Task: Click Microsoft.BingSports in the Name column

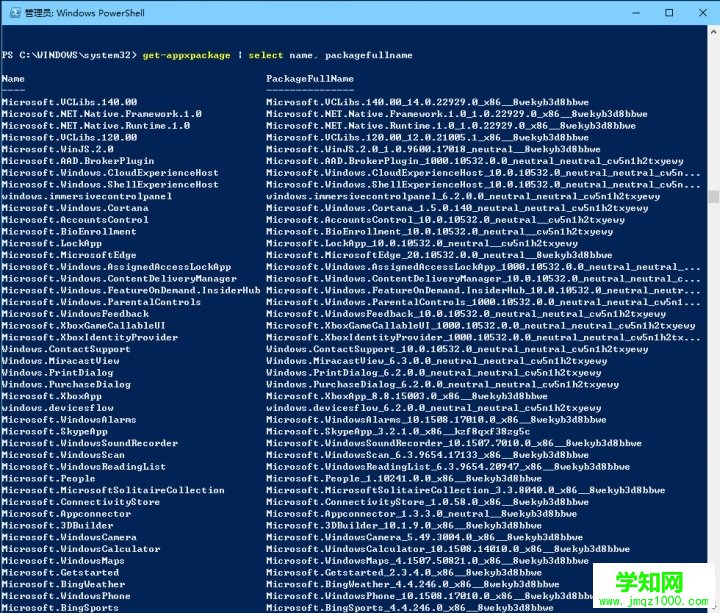Action: click(60, 608)
